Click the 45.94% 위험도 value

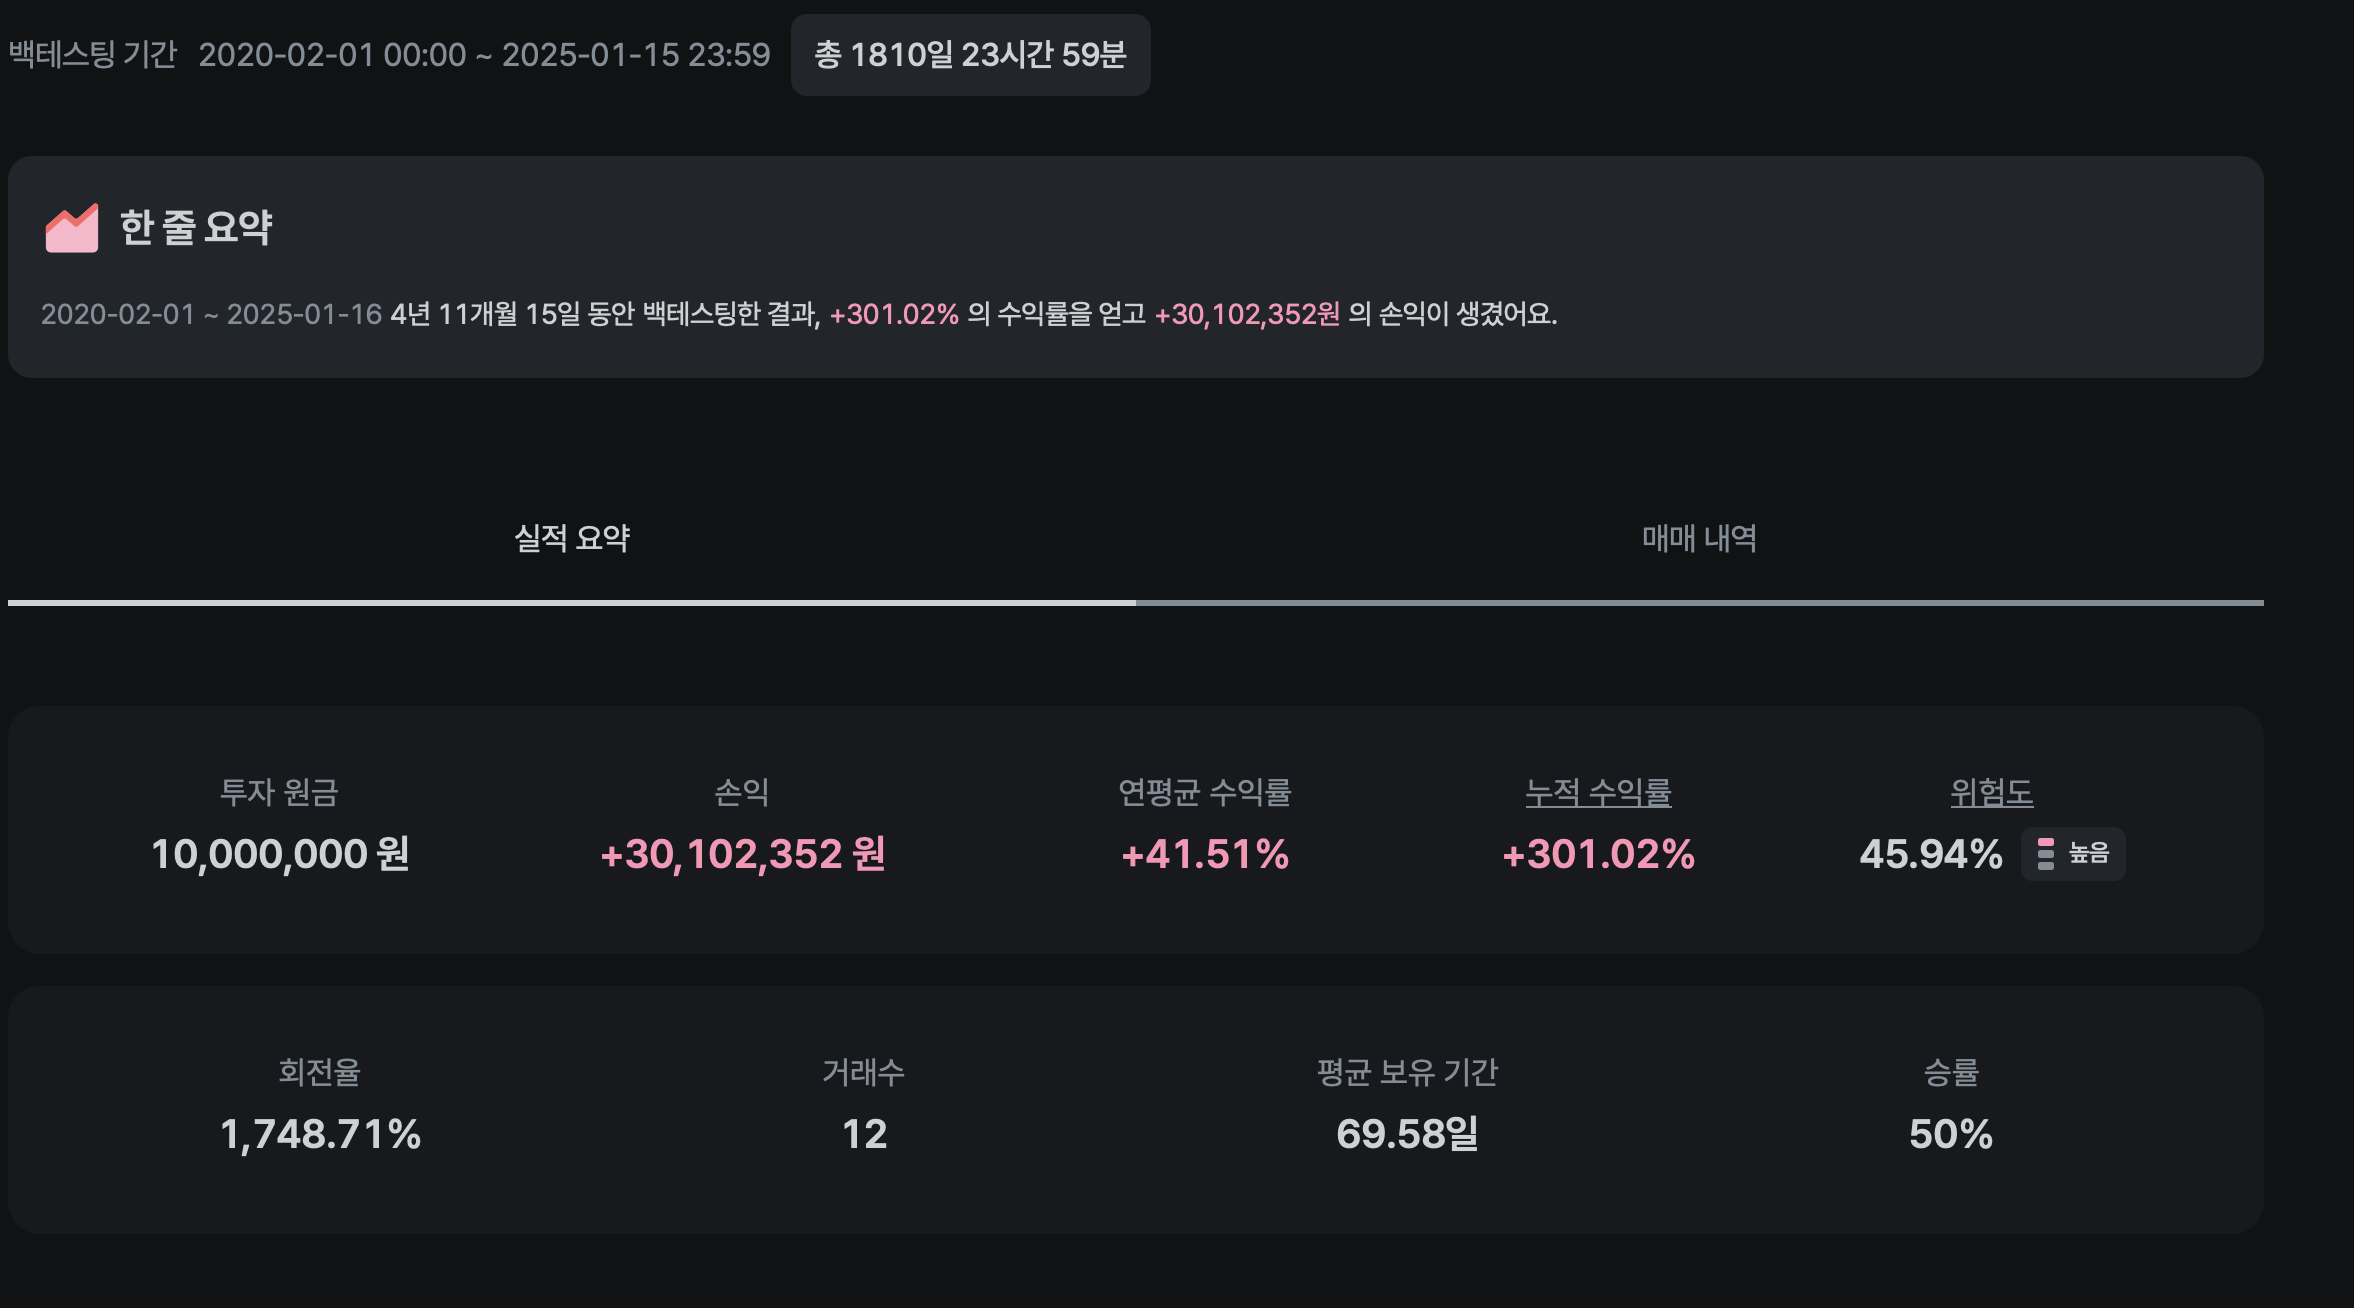[x=1930, y=855]
